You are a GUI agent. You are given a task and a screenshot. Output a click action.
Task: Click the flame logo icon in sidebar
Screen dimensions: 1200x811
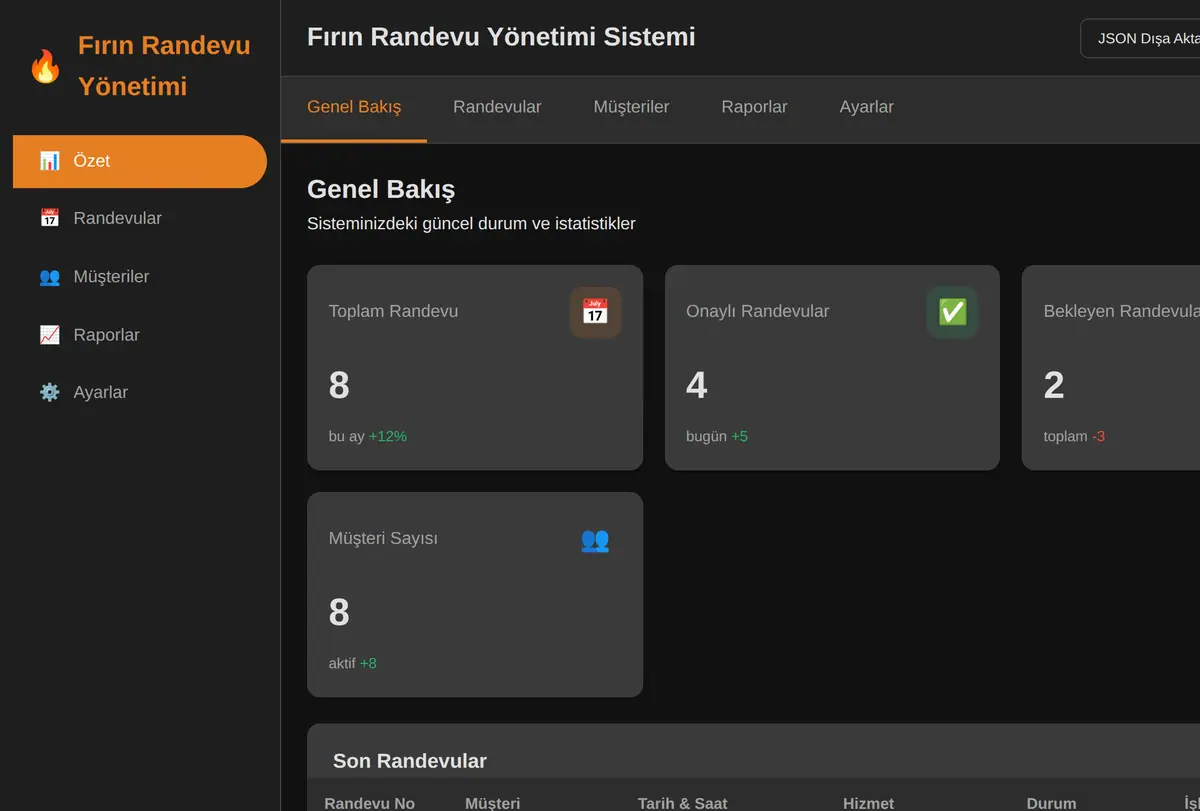(x=45, y=66)
